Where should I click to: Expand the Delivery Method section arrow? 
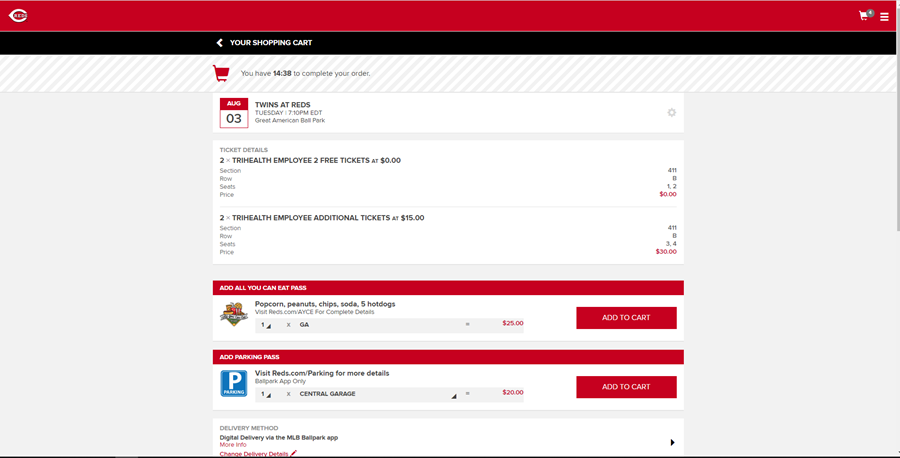point(672,443)
